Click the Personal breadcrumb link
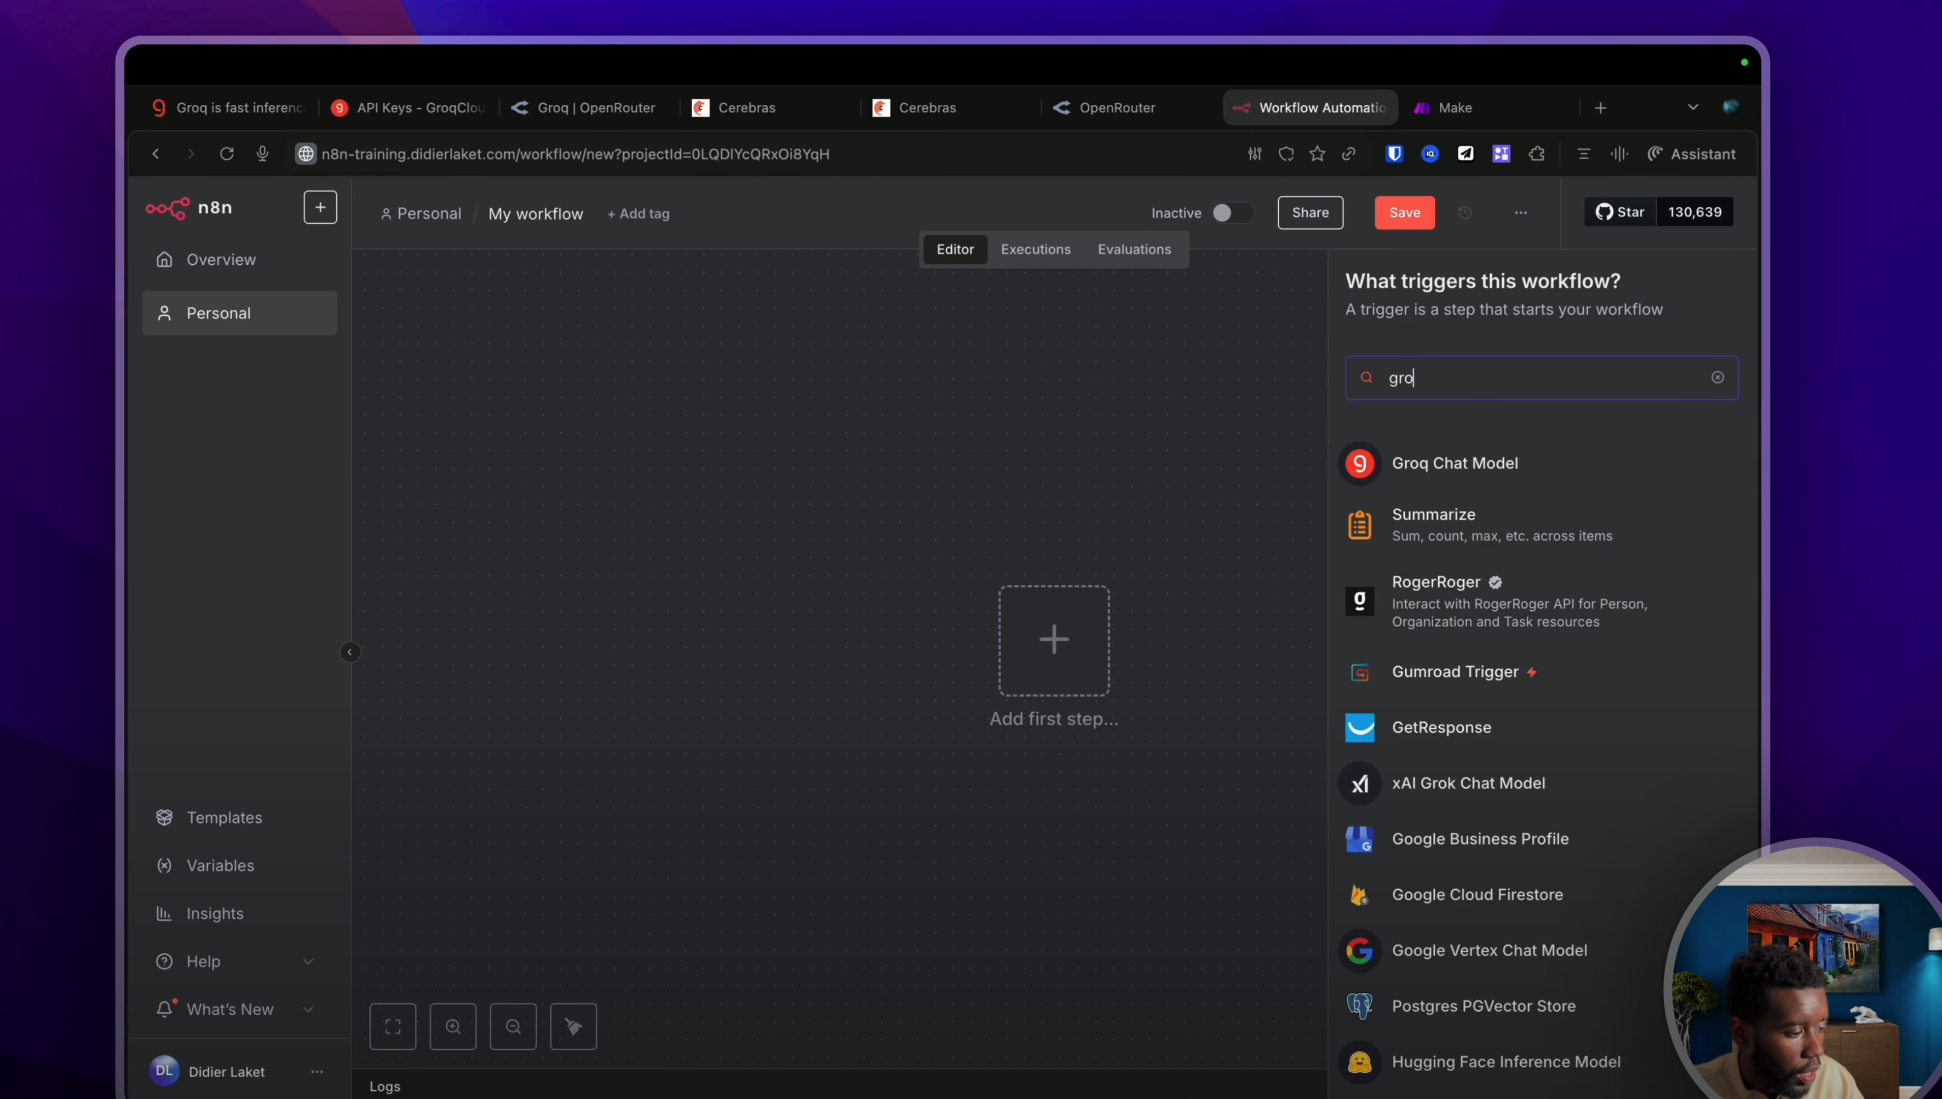 click(421, 214)
